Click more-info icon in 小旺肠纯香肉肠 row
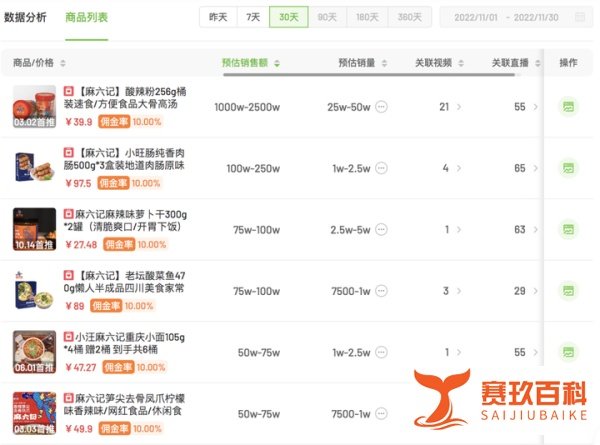 [x=381, y=168]
